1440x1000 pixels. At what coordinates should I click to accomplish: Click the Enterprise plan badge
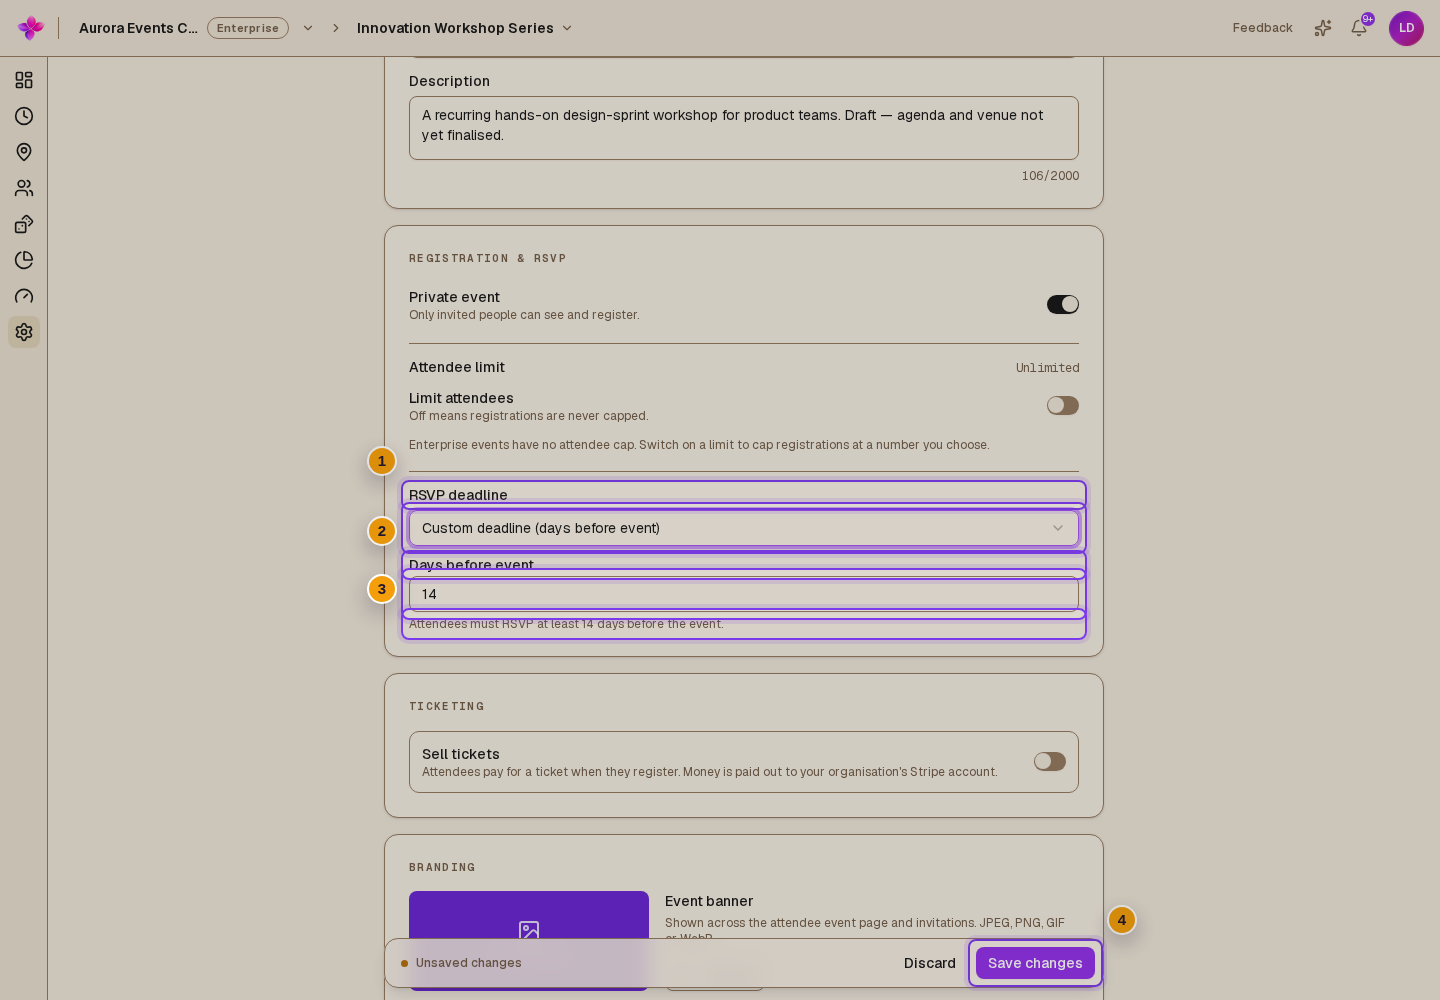tap(248, 28)
